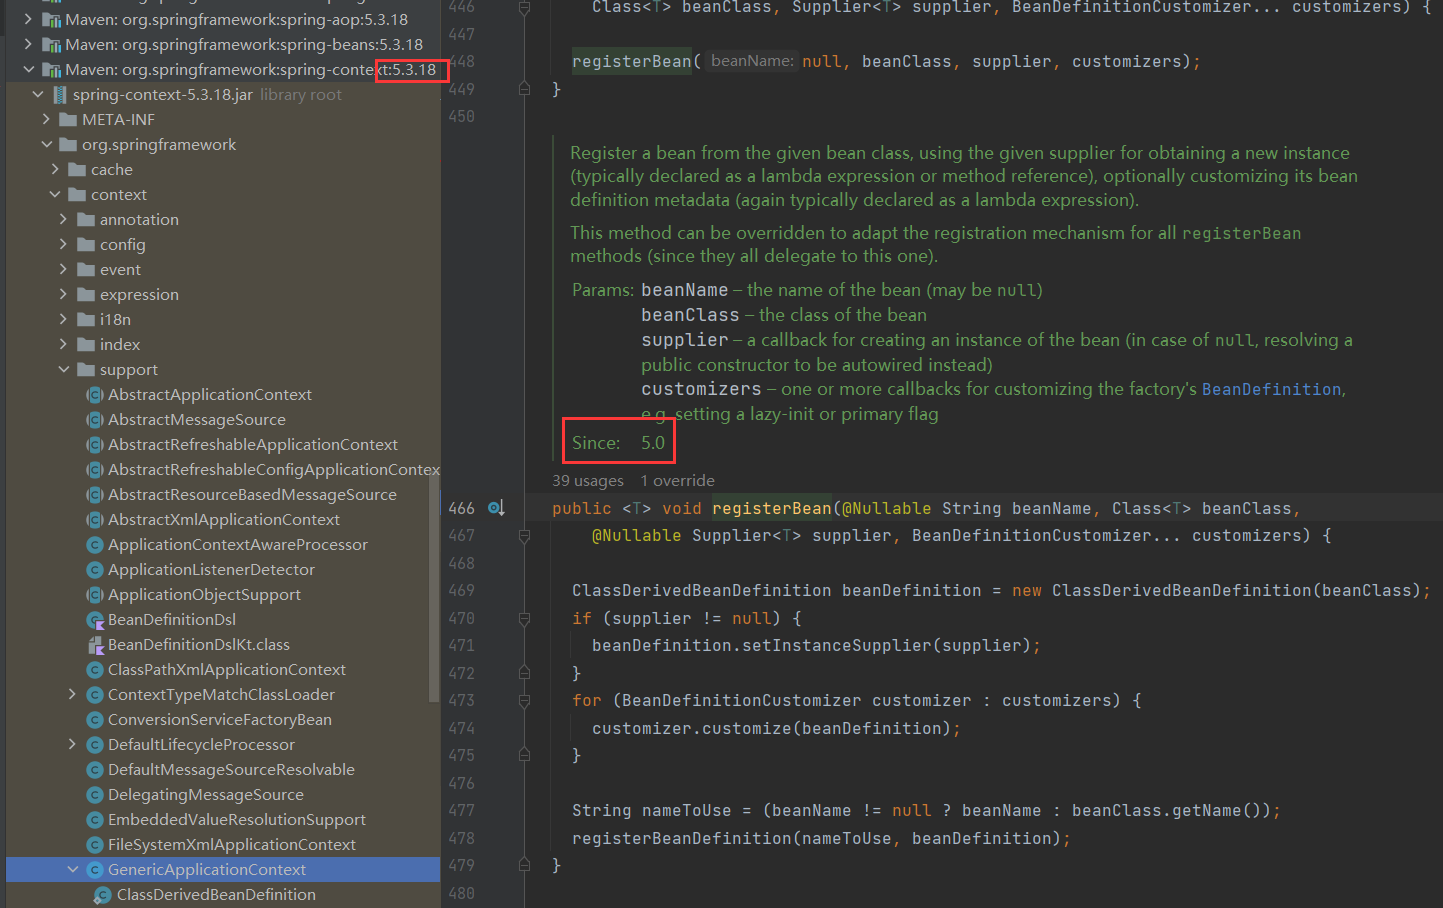The image size is (1443, 908).
Task: Collapse the GenericApplicationContext class node
Action: [72, 869]
